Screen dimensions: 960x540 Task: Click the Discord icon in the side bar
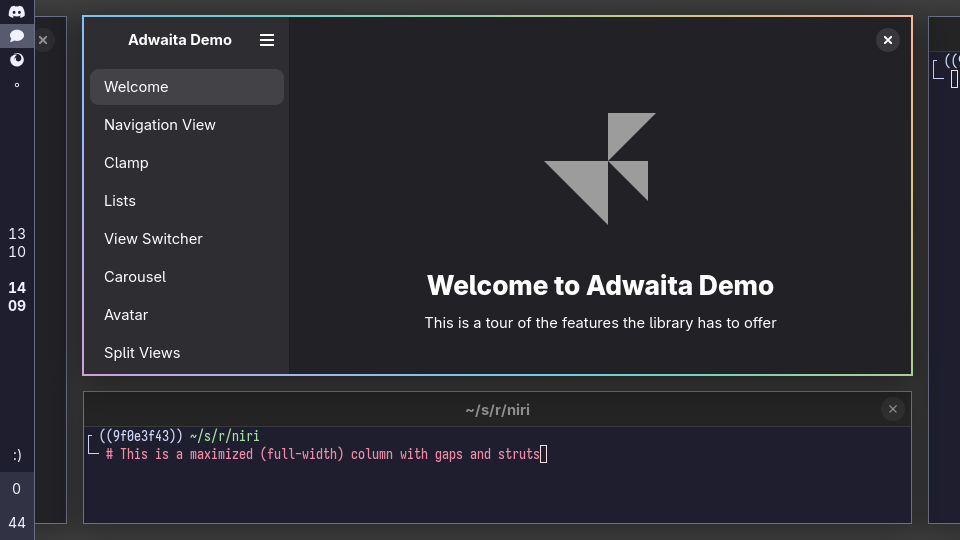point(17,12)
